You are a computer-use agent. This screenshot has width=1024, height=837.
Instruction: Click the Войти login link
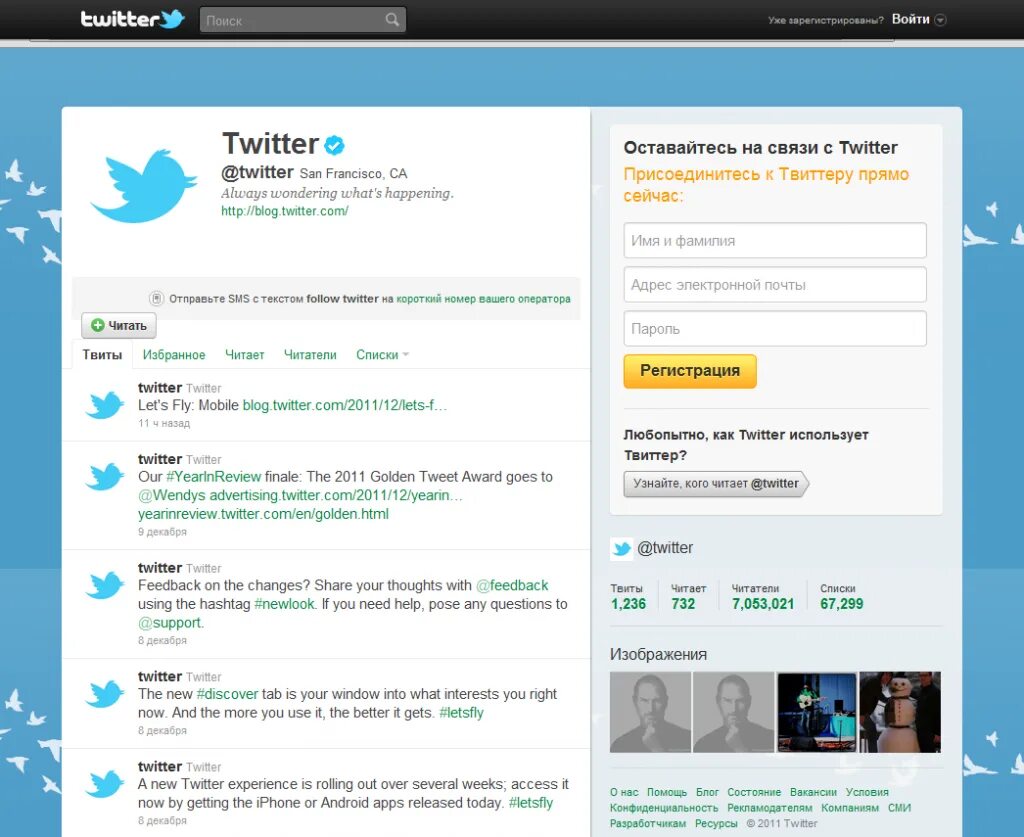pos(910,20)
